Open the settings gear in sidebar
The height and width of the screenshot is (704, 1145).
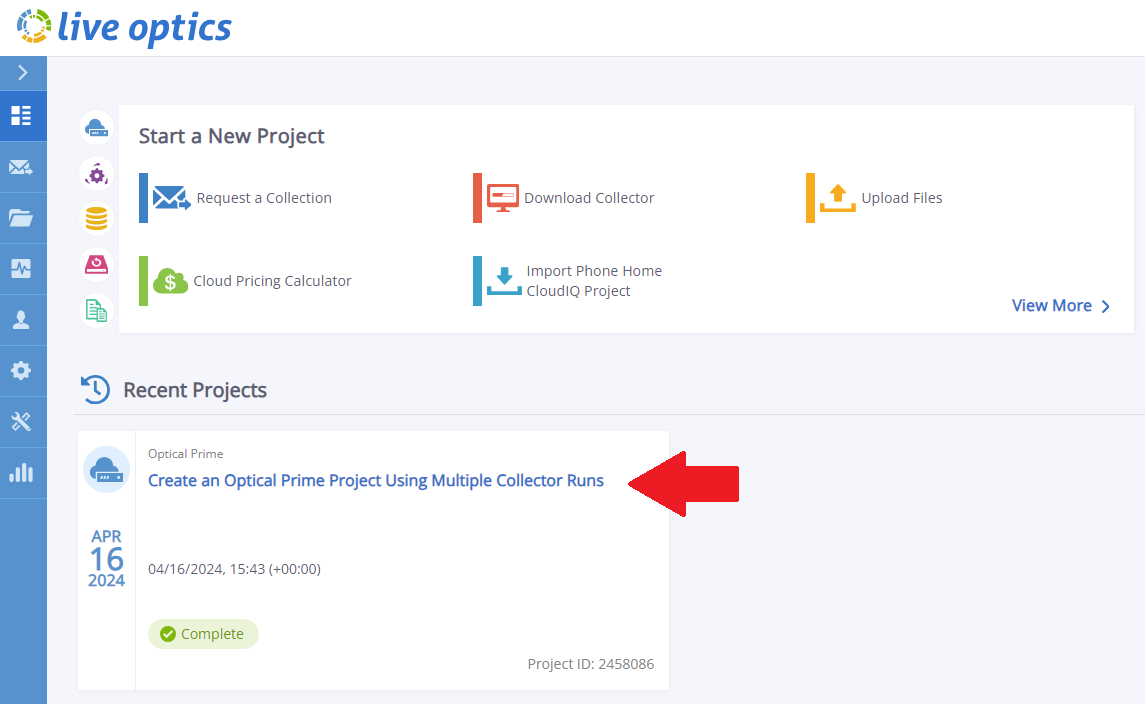22,371
